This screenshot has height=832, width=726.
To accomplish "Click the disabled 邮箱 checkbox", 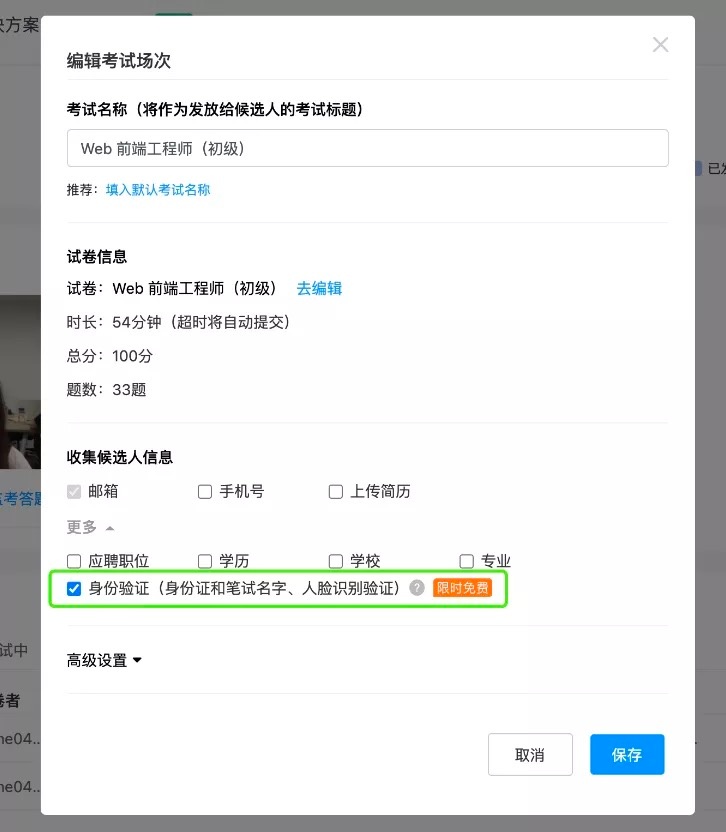I will (x=74, y=492).
